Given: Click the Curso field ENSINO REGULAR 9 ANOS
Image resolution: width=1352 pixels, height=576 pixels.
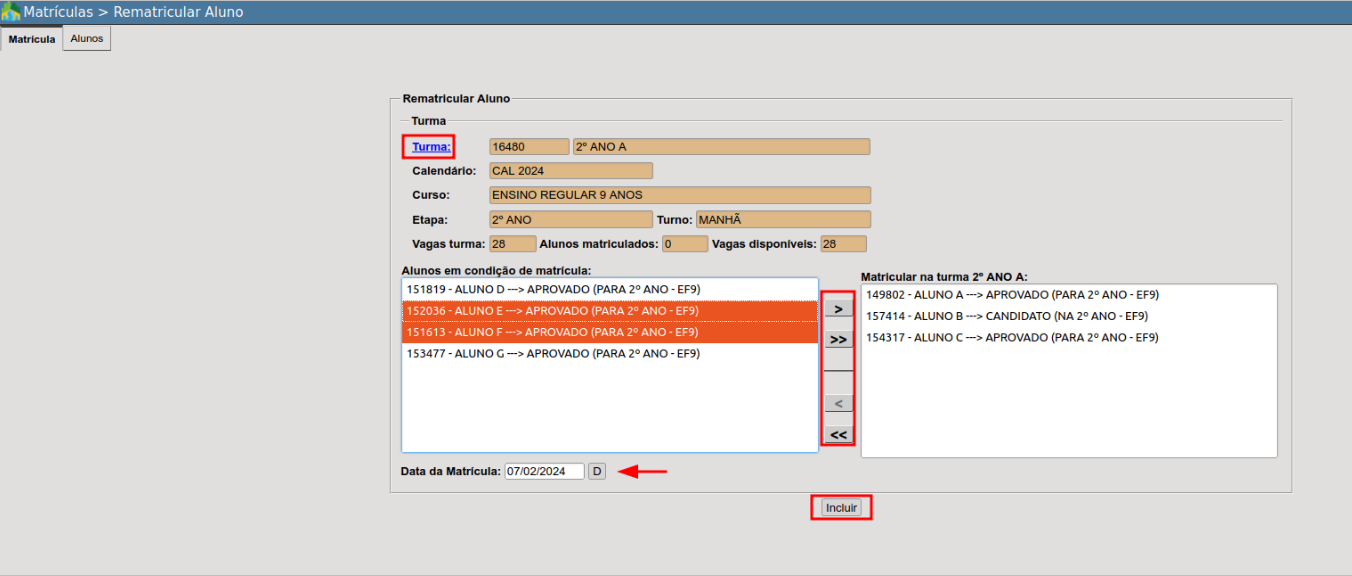Looking at the screenshot, I should pyautogui.click(x=679, y=195).
